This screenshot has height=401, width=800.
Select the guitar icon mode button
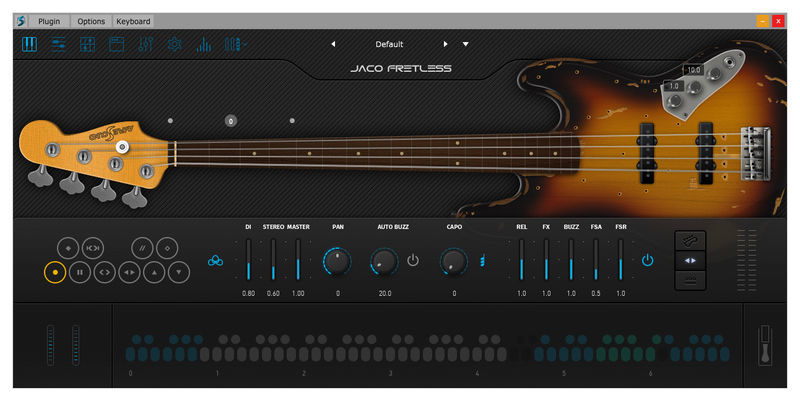[x=690, y=240]
